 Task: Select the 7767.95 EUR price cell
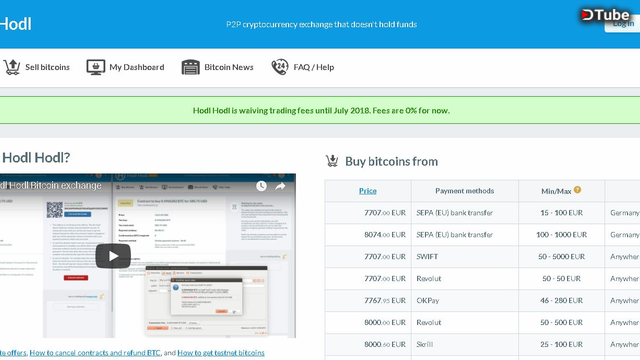tap(368, 300)
